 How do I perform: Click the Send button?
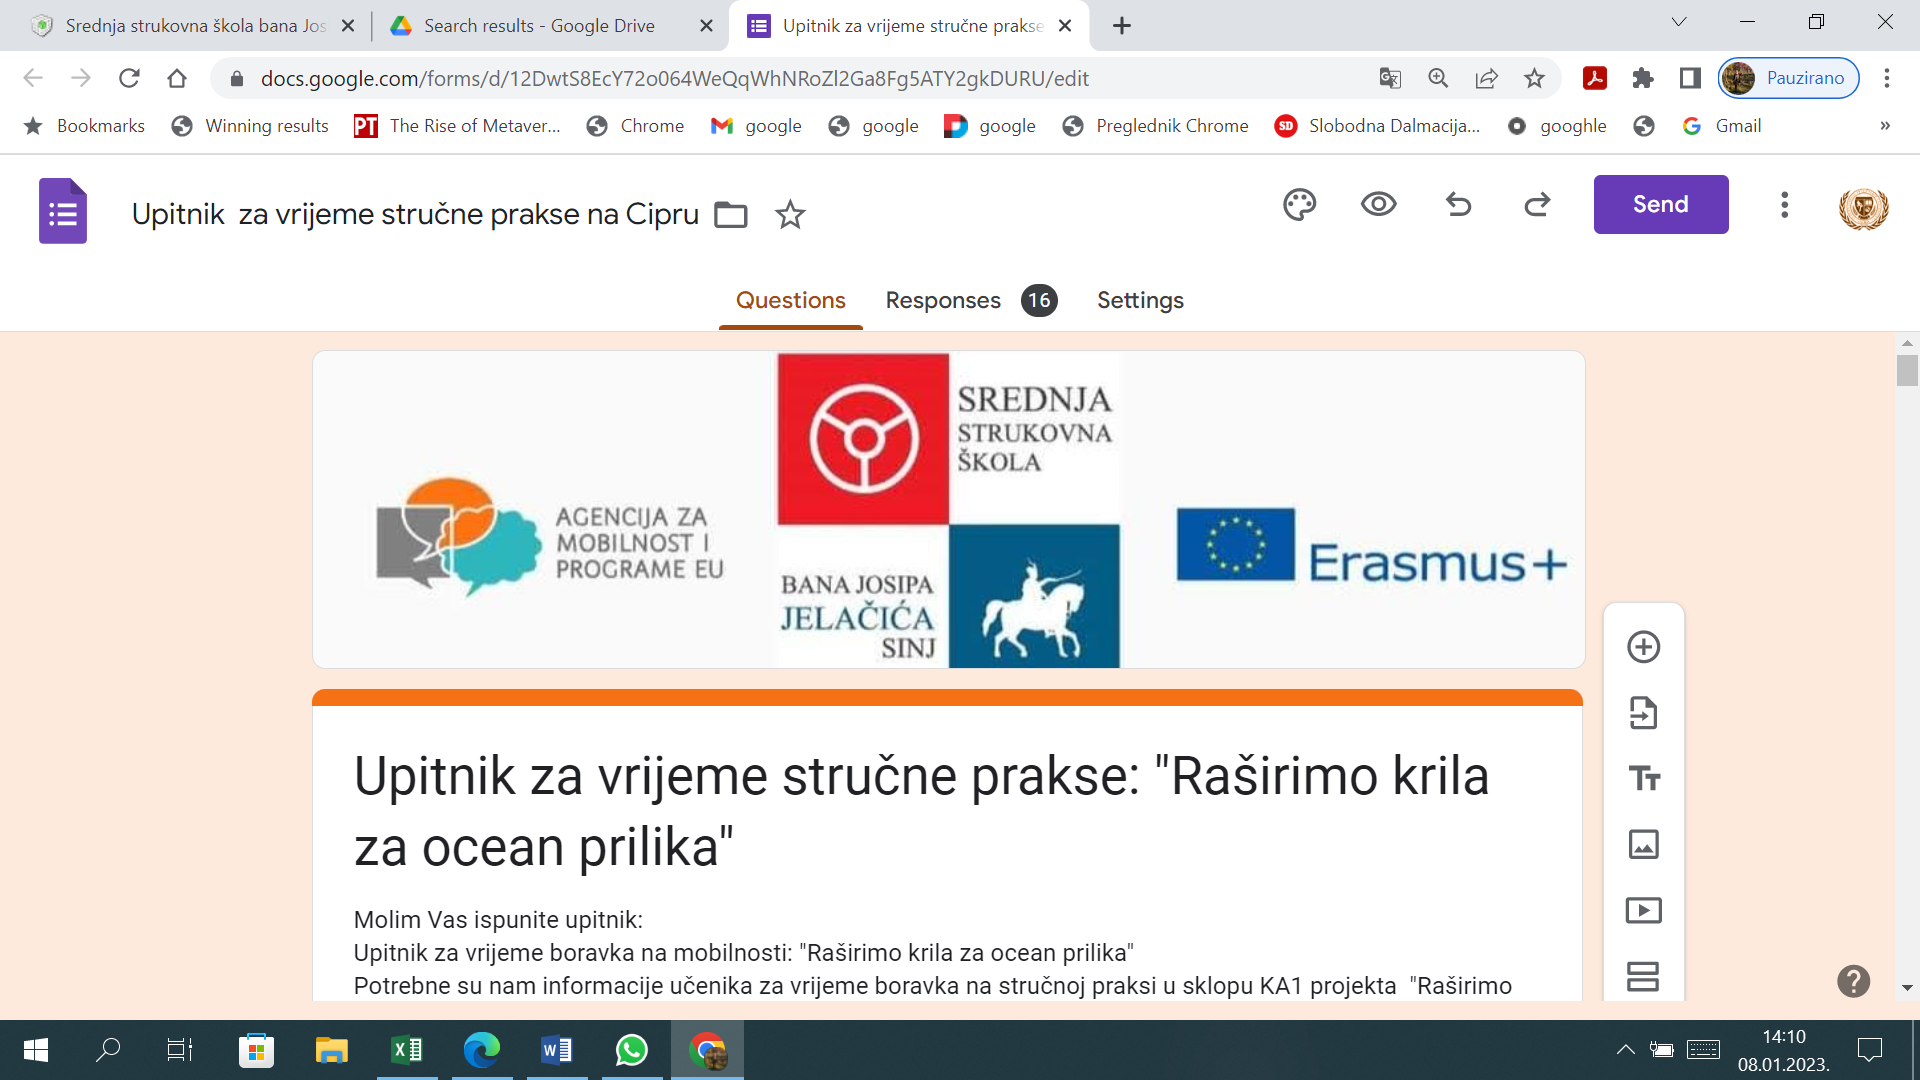(x=1661, y=204)
